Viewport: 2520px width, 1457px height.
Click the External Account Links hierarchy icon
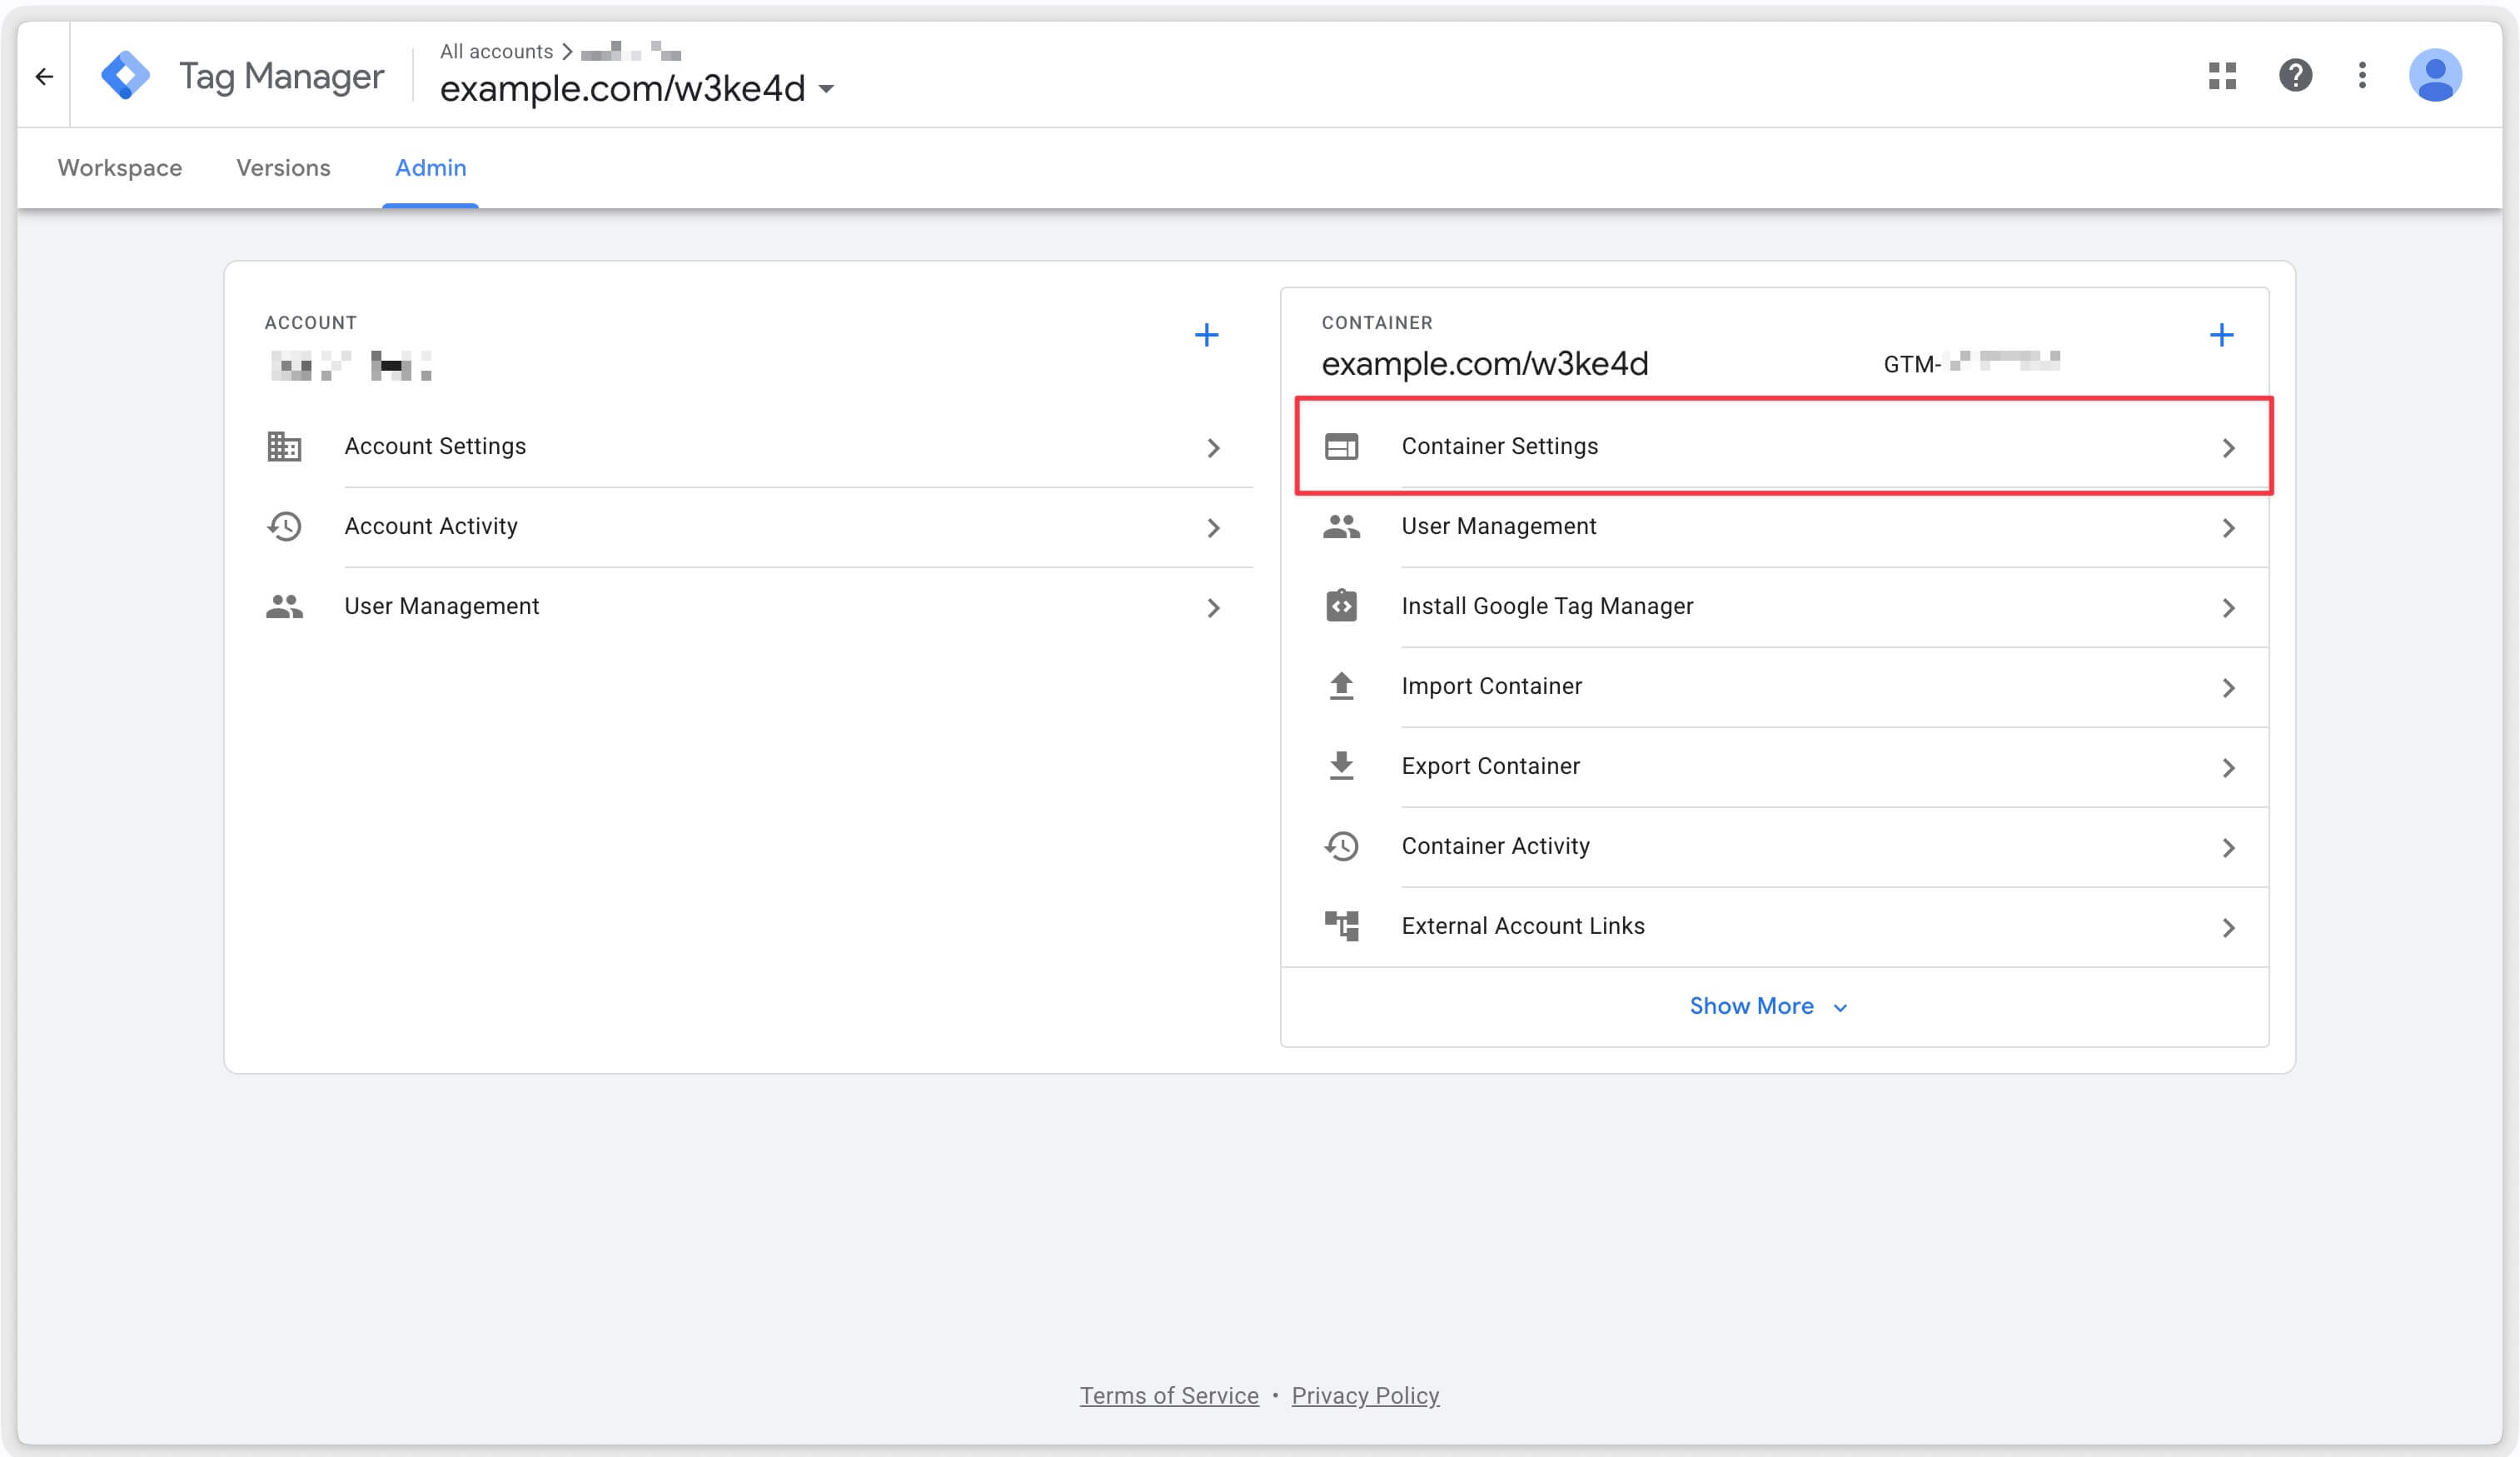(x=1341, y=926)
